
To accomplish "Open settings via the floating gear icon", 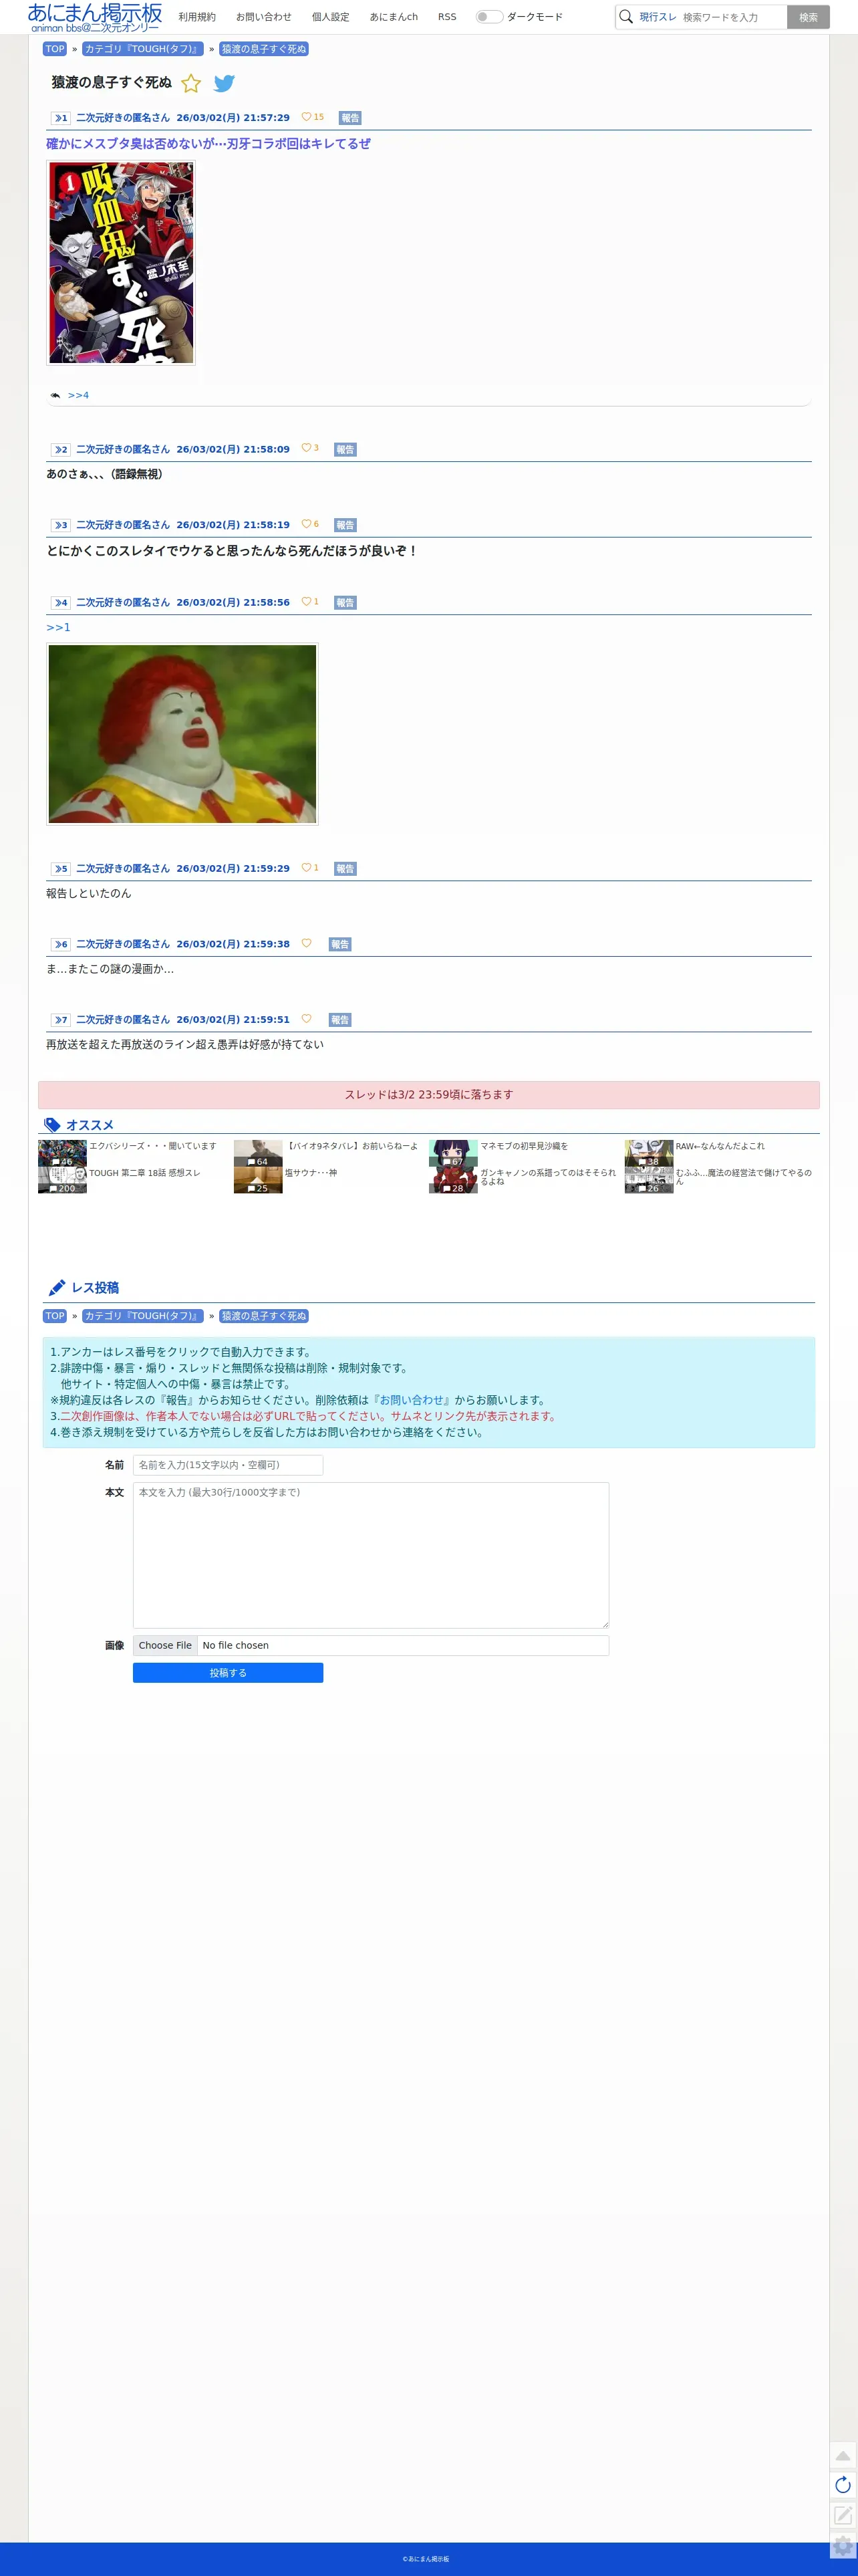I will click(843, 2545).
